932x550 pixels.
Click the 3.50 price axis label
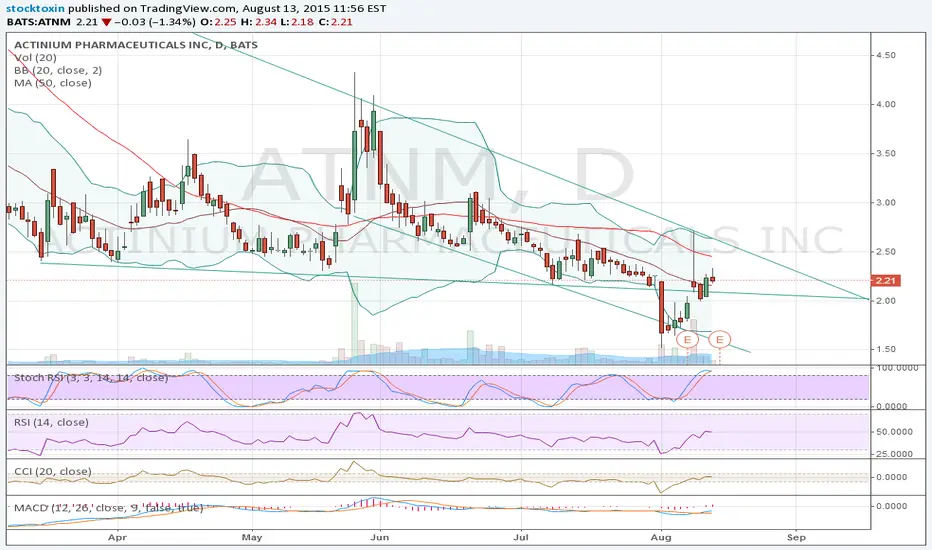[886, 153]
